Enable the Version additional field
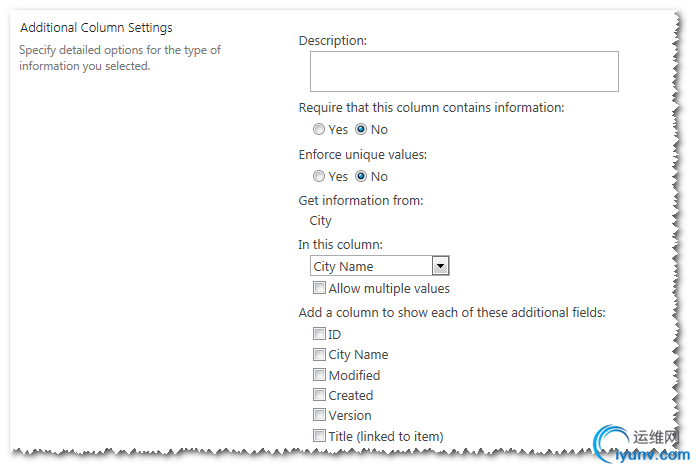696x471 pixels. click(x=319, y=415)
